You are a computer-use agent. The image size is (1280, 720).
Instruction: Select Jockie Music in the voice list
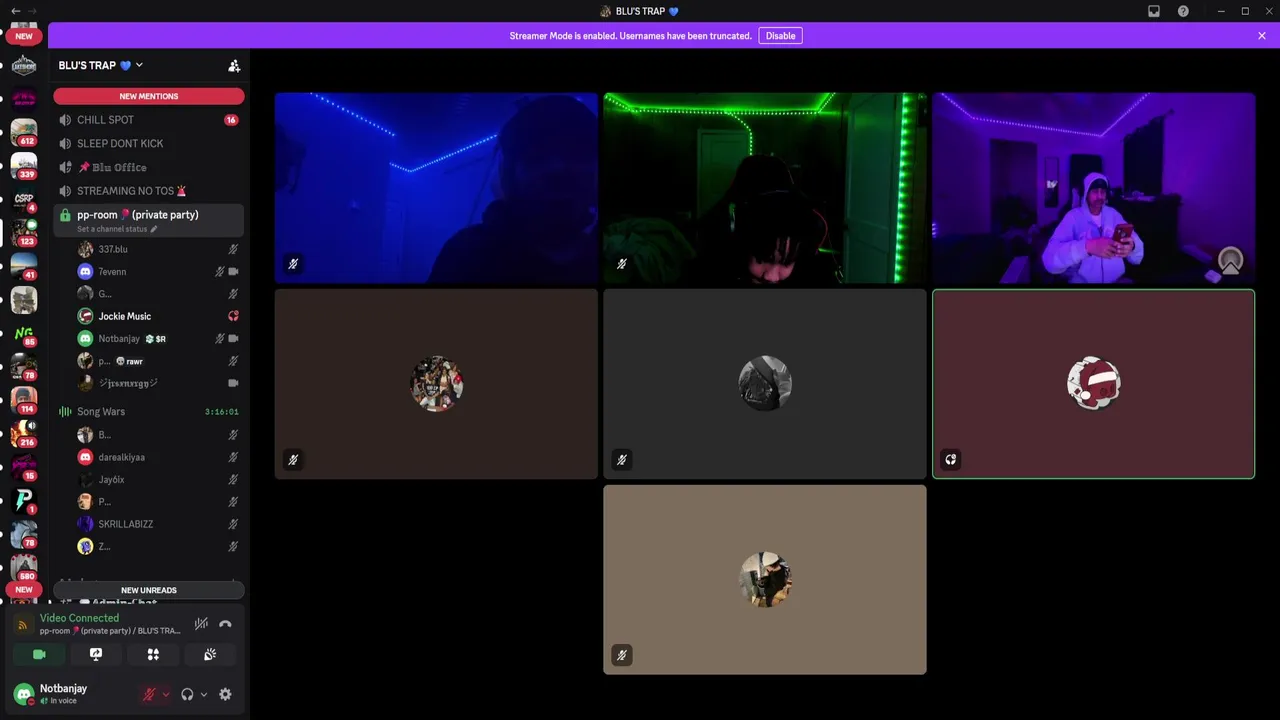click(158, 316)
